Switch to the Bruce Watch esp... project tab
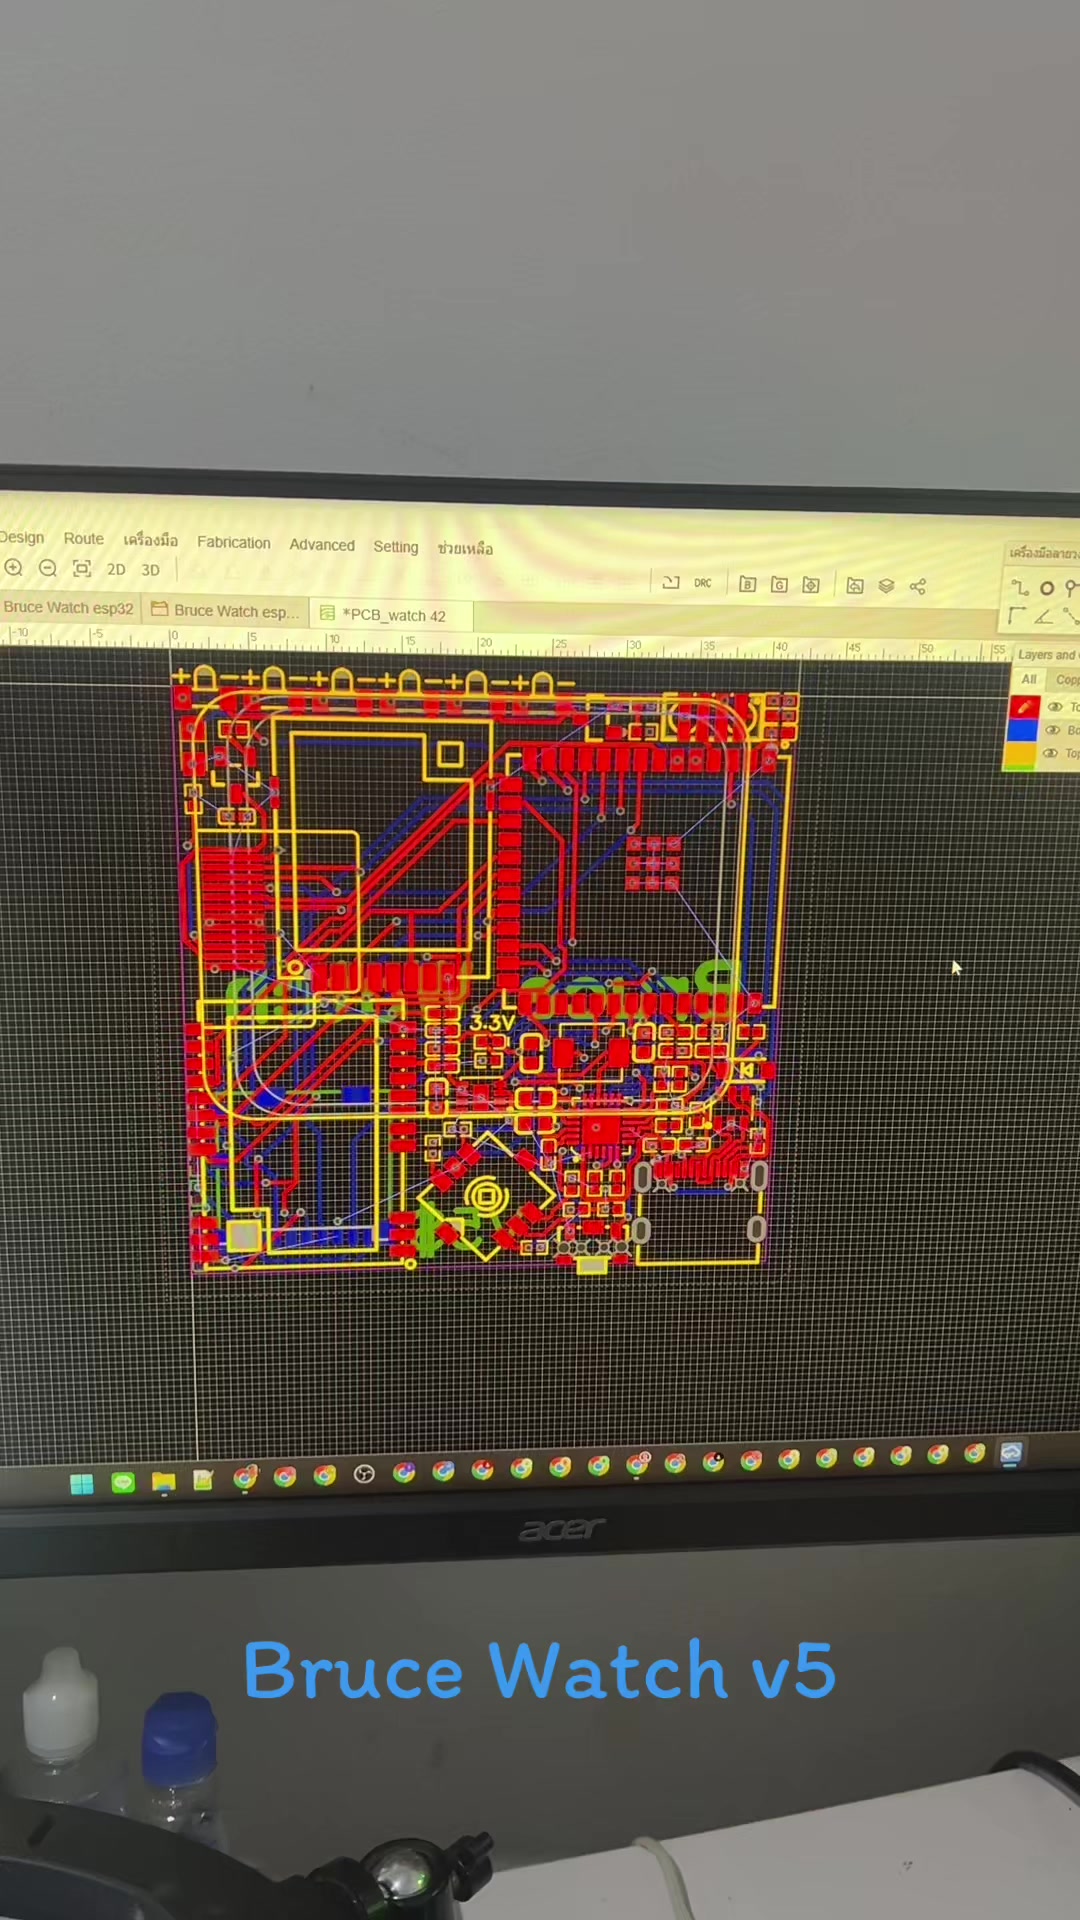The image size is (1080, 1920). pos(225,610)
